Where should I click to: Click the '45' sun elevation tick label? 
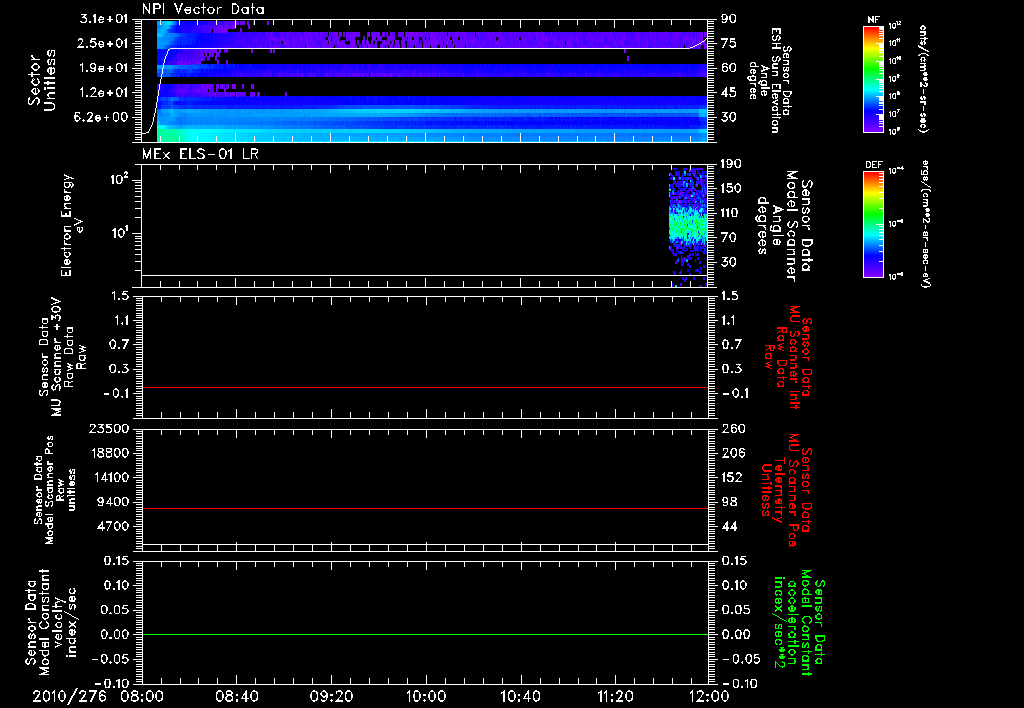729,93
